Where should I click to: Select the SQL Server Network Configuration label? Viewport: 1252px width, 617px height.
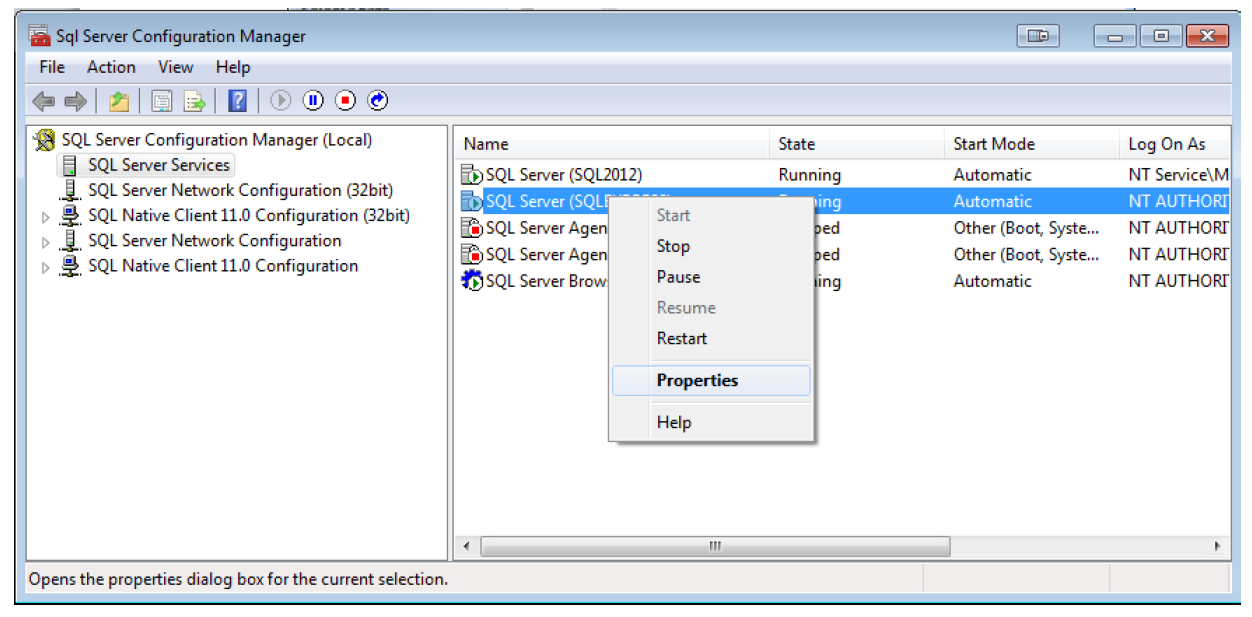pyautogui.click(x=215, y=240)
